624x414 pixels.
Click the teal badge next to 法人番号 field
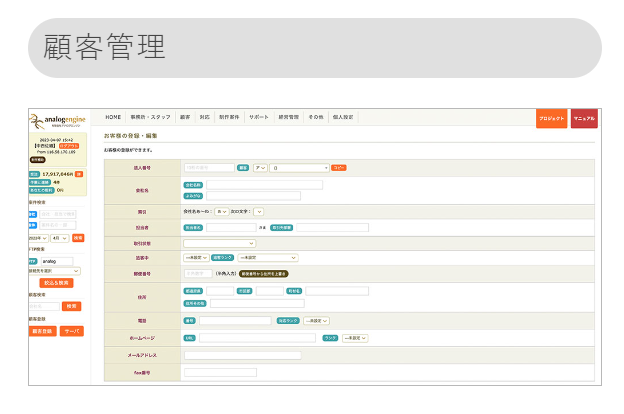click(x=242, y=168)
